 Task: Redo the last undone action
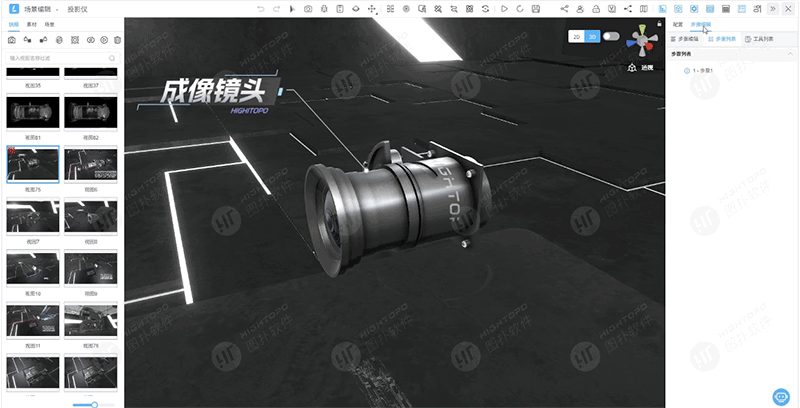pos(277,9)
